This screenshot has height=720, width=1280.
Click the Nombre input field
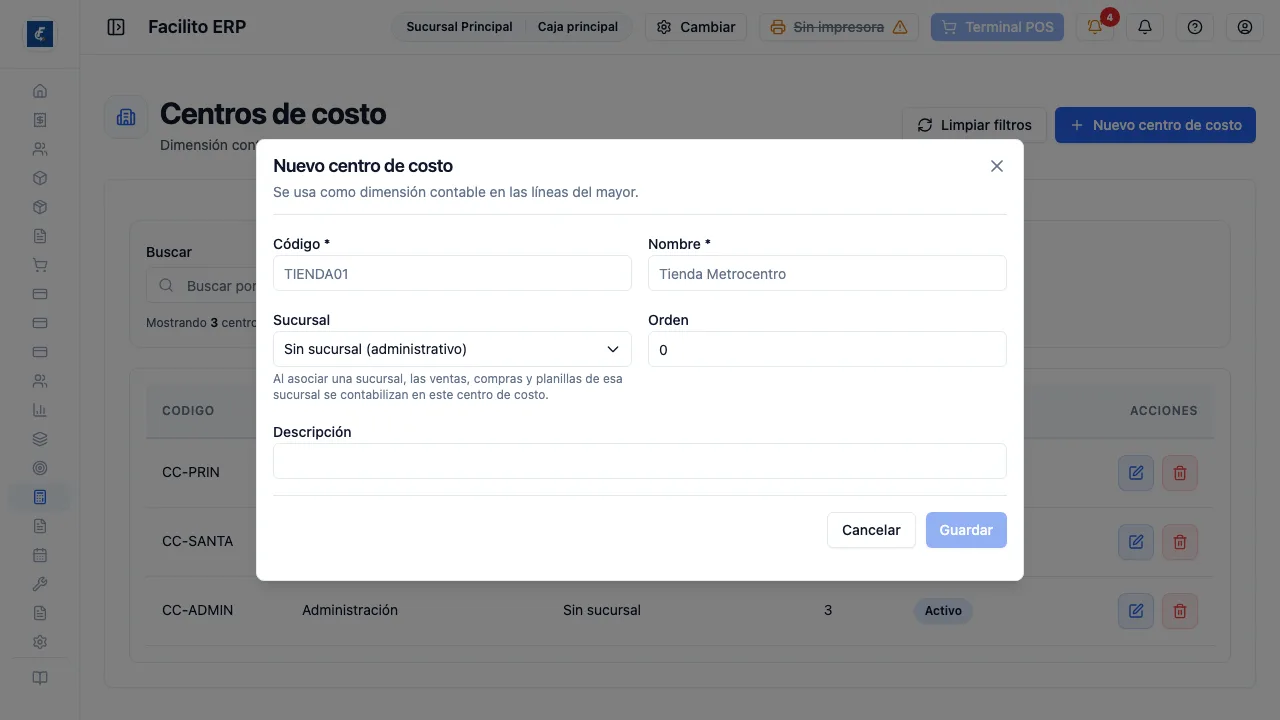pos(827,273)
